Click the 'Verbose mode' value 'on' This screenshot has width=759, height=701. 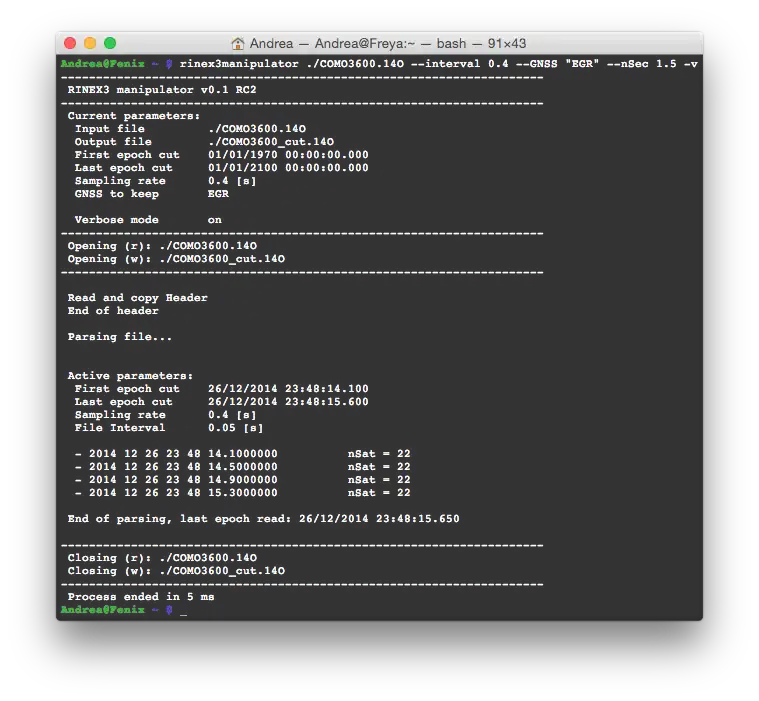tap(215, 220)
